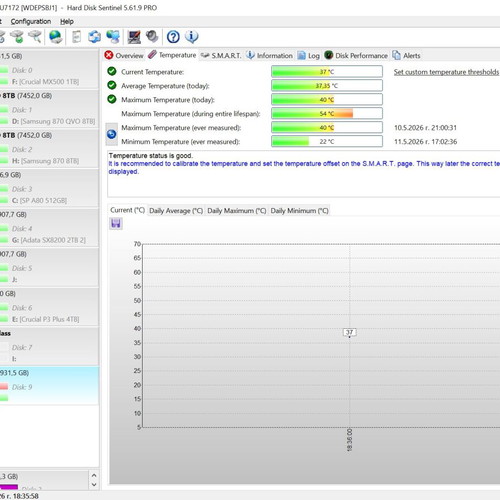Open the About info icon in toolbar
Image resolution: width=500 pixels, height=500 pixels.
pyautogui.click(x=191, y=37)
